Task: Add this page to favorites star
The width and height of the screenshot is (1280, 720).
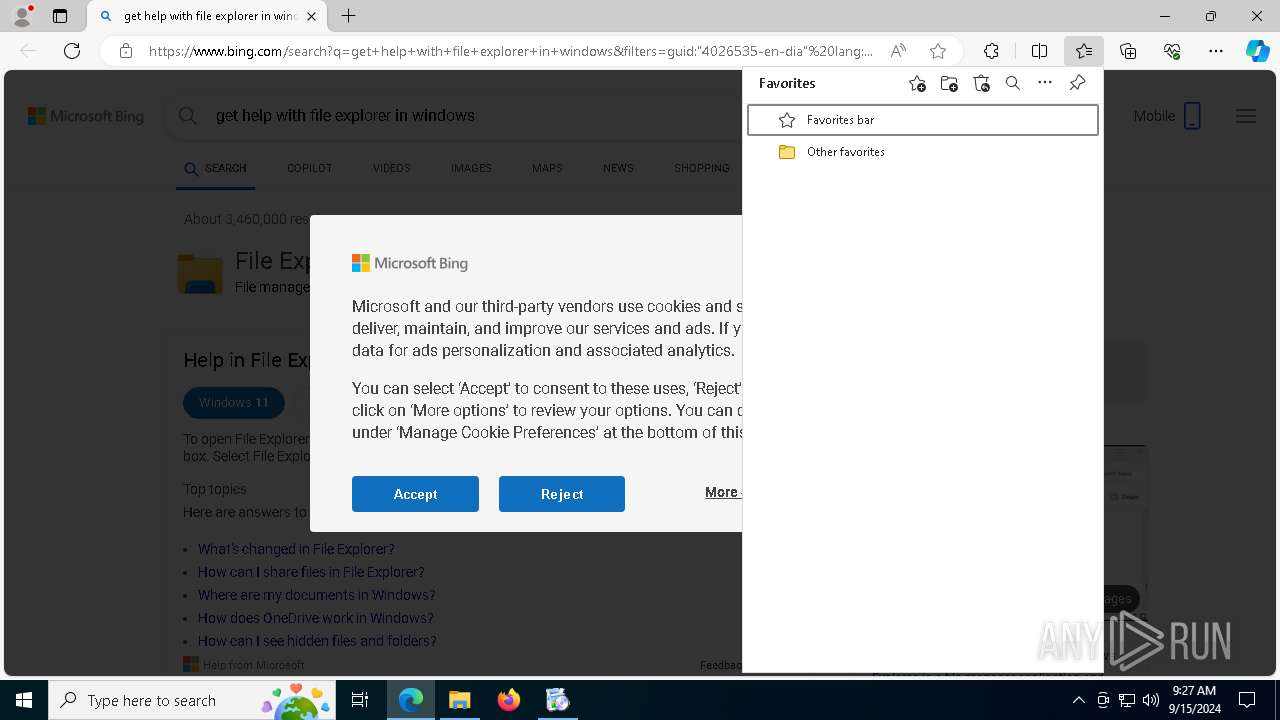Action: pyautogui.click(x=937, y=51)
